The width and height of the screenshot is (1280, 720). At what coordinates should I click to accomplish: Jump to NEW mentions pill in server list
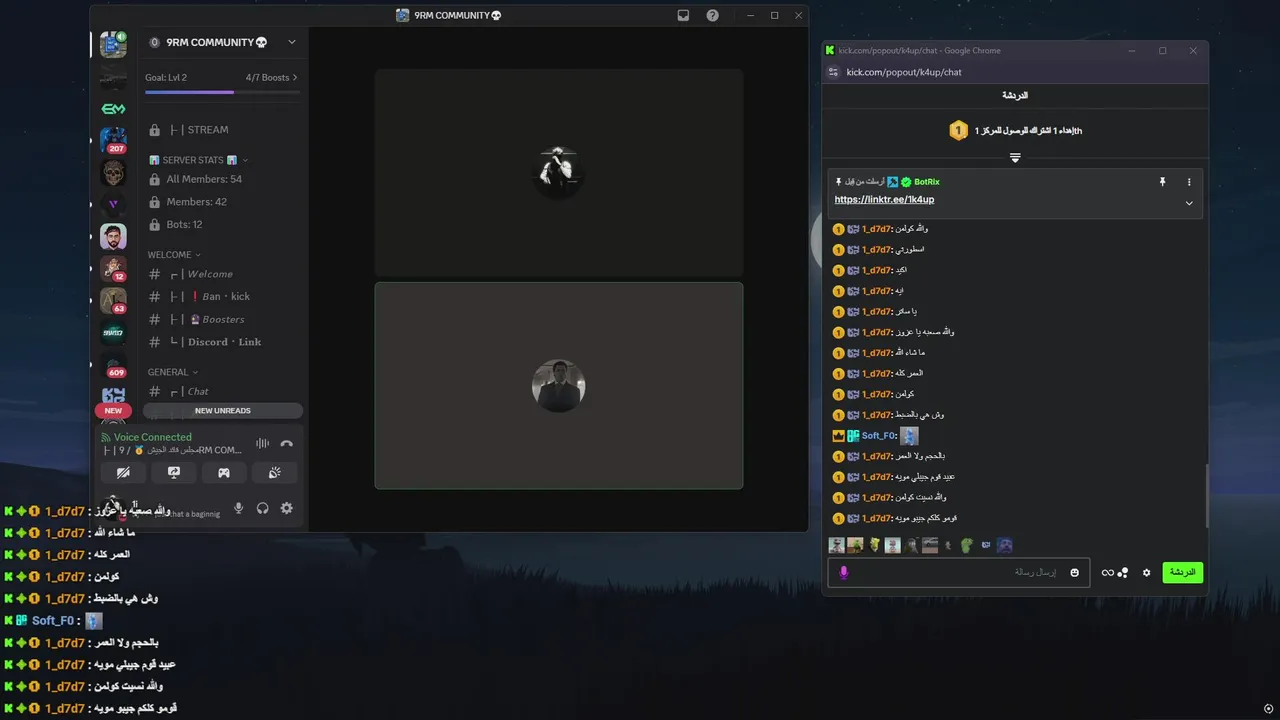point(113,410)
